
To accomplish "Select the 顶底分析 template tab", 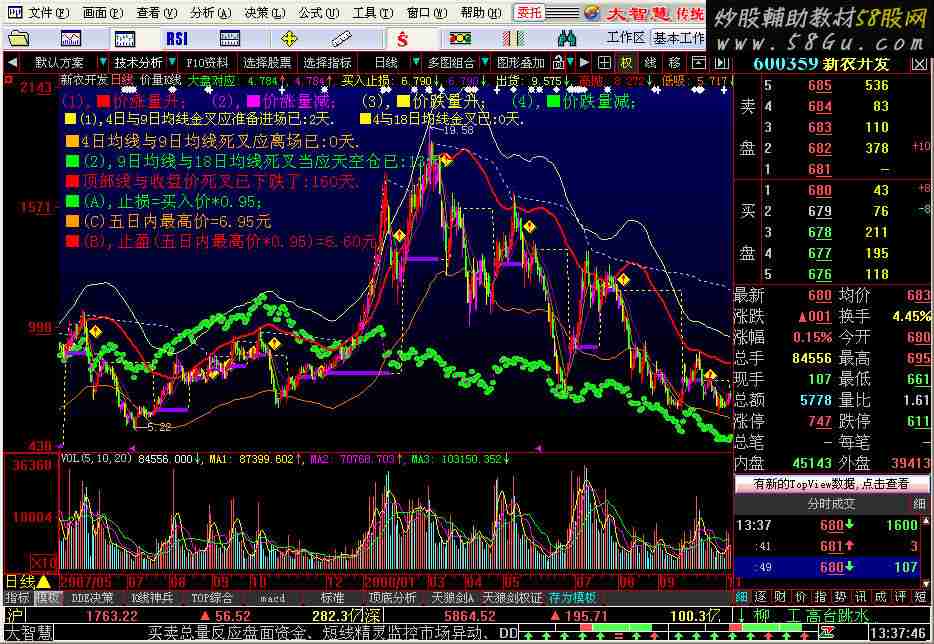I will tap(391, 598).
